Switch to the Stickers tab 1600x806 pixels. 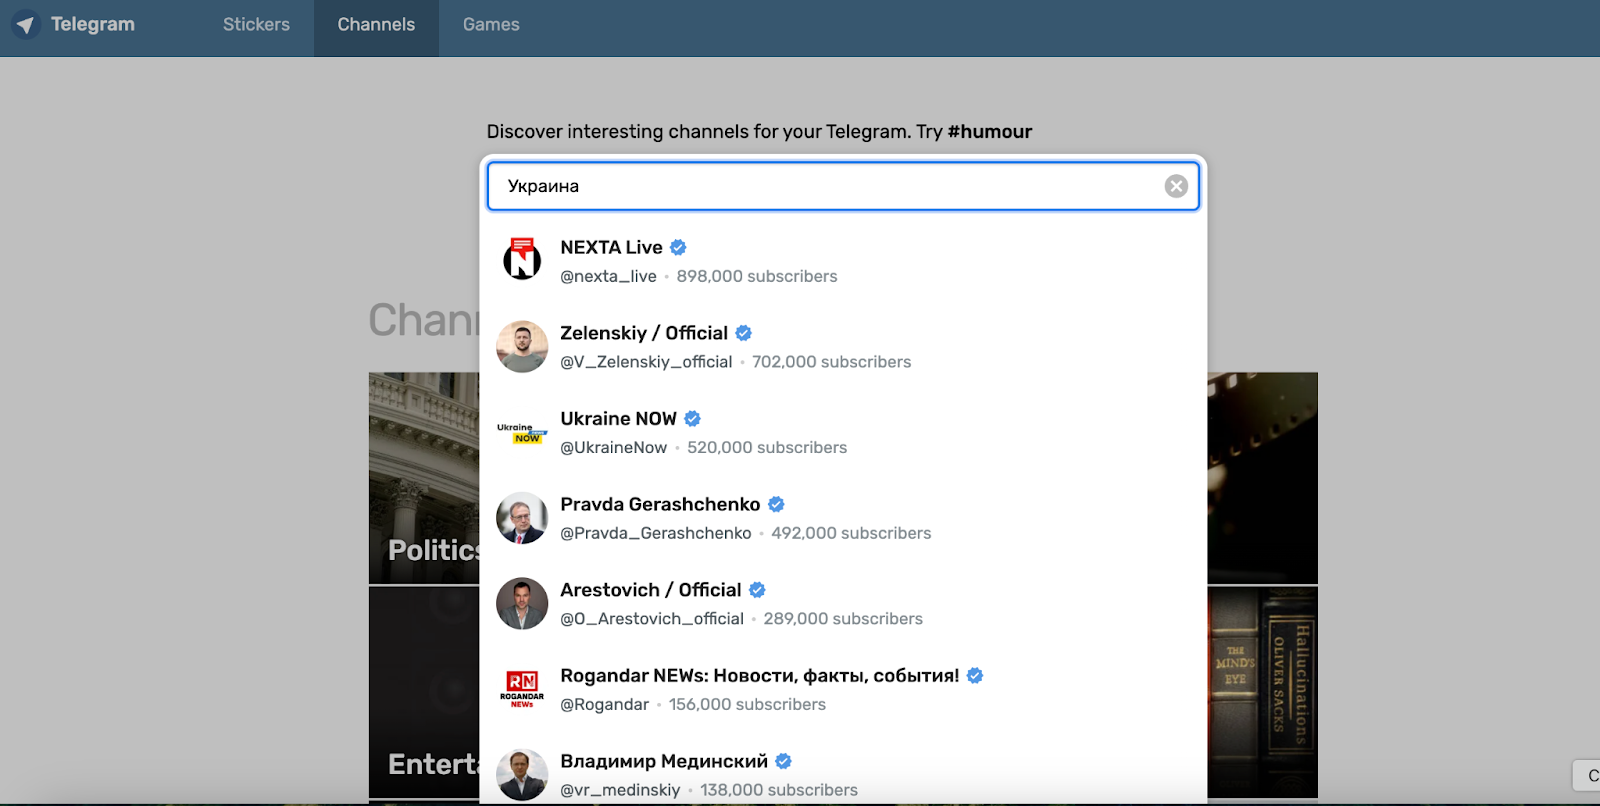coord(256,24)
